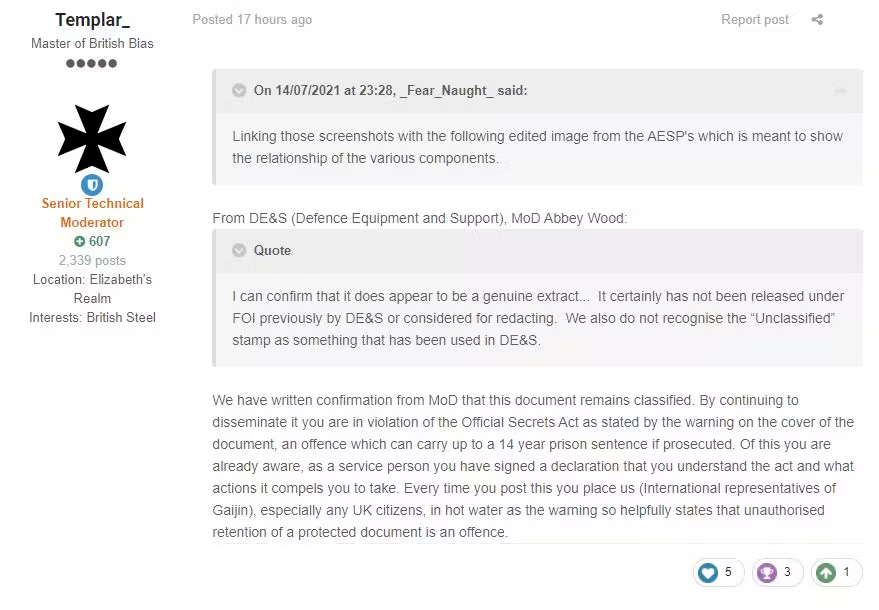Screen dimensions: 879x610
Task: Click the quote bubble icon on _Fear_Naught_'s quote
Action: click(239, 90)
